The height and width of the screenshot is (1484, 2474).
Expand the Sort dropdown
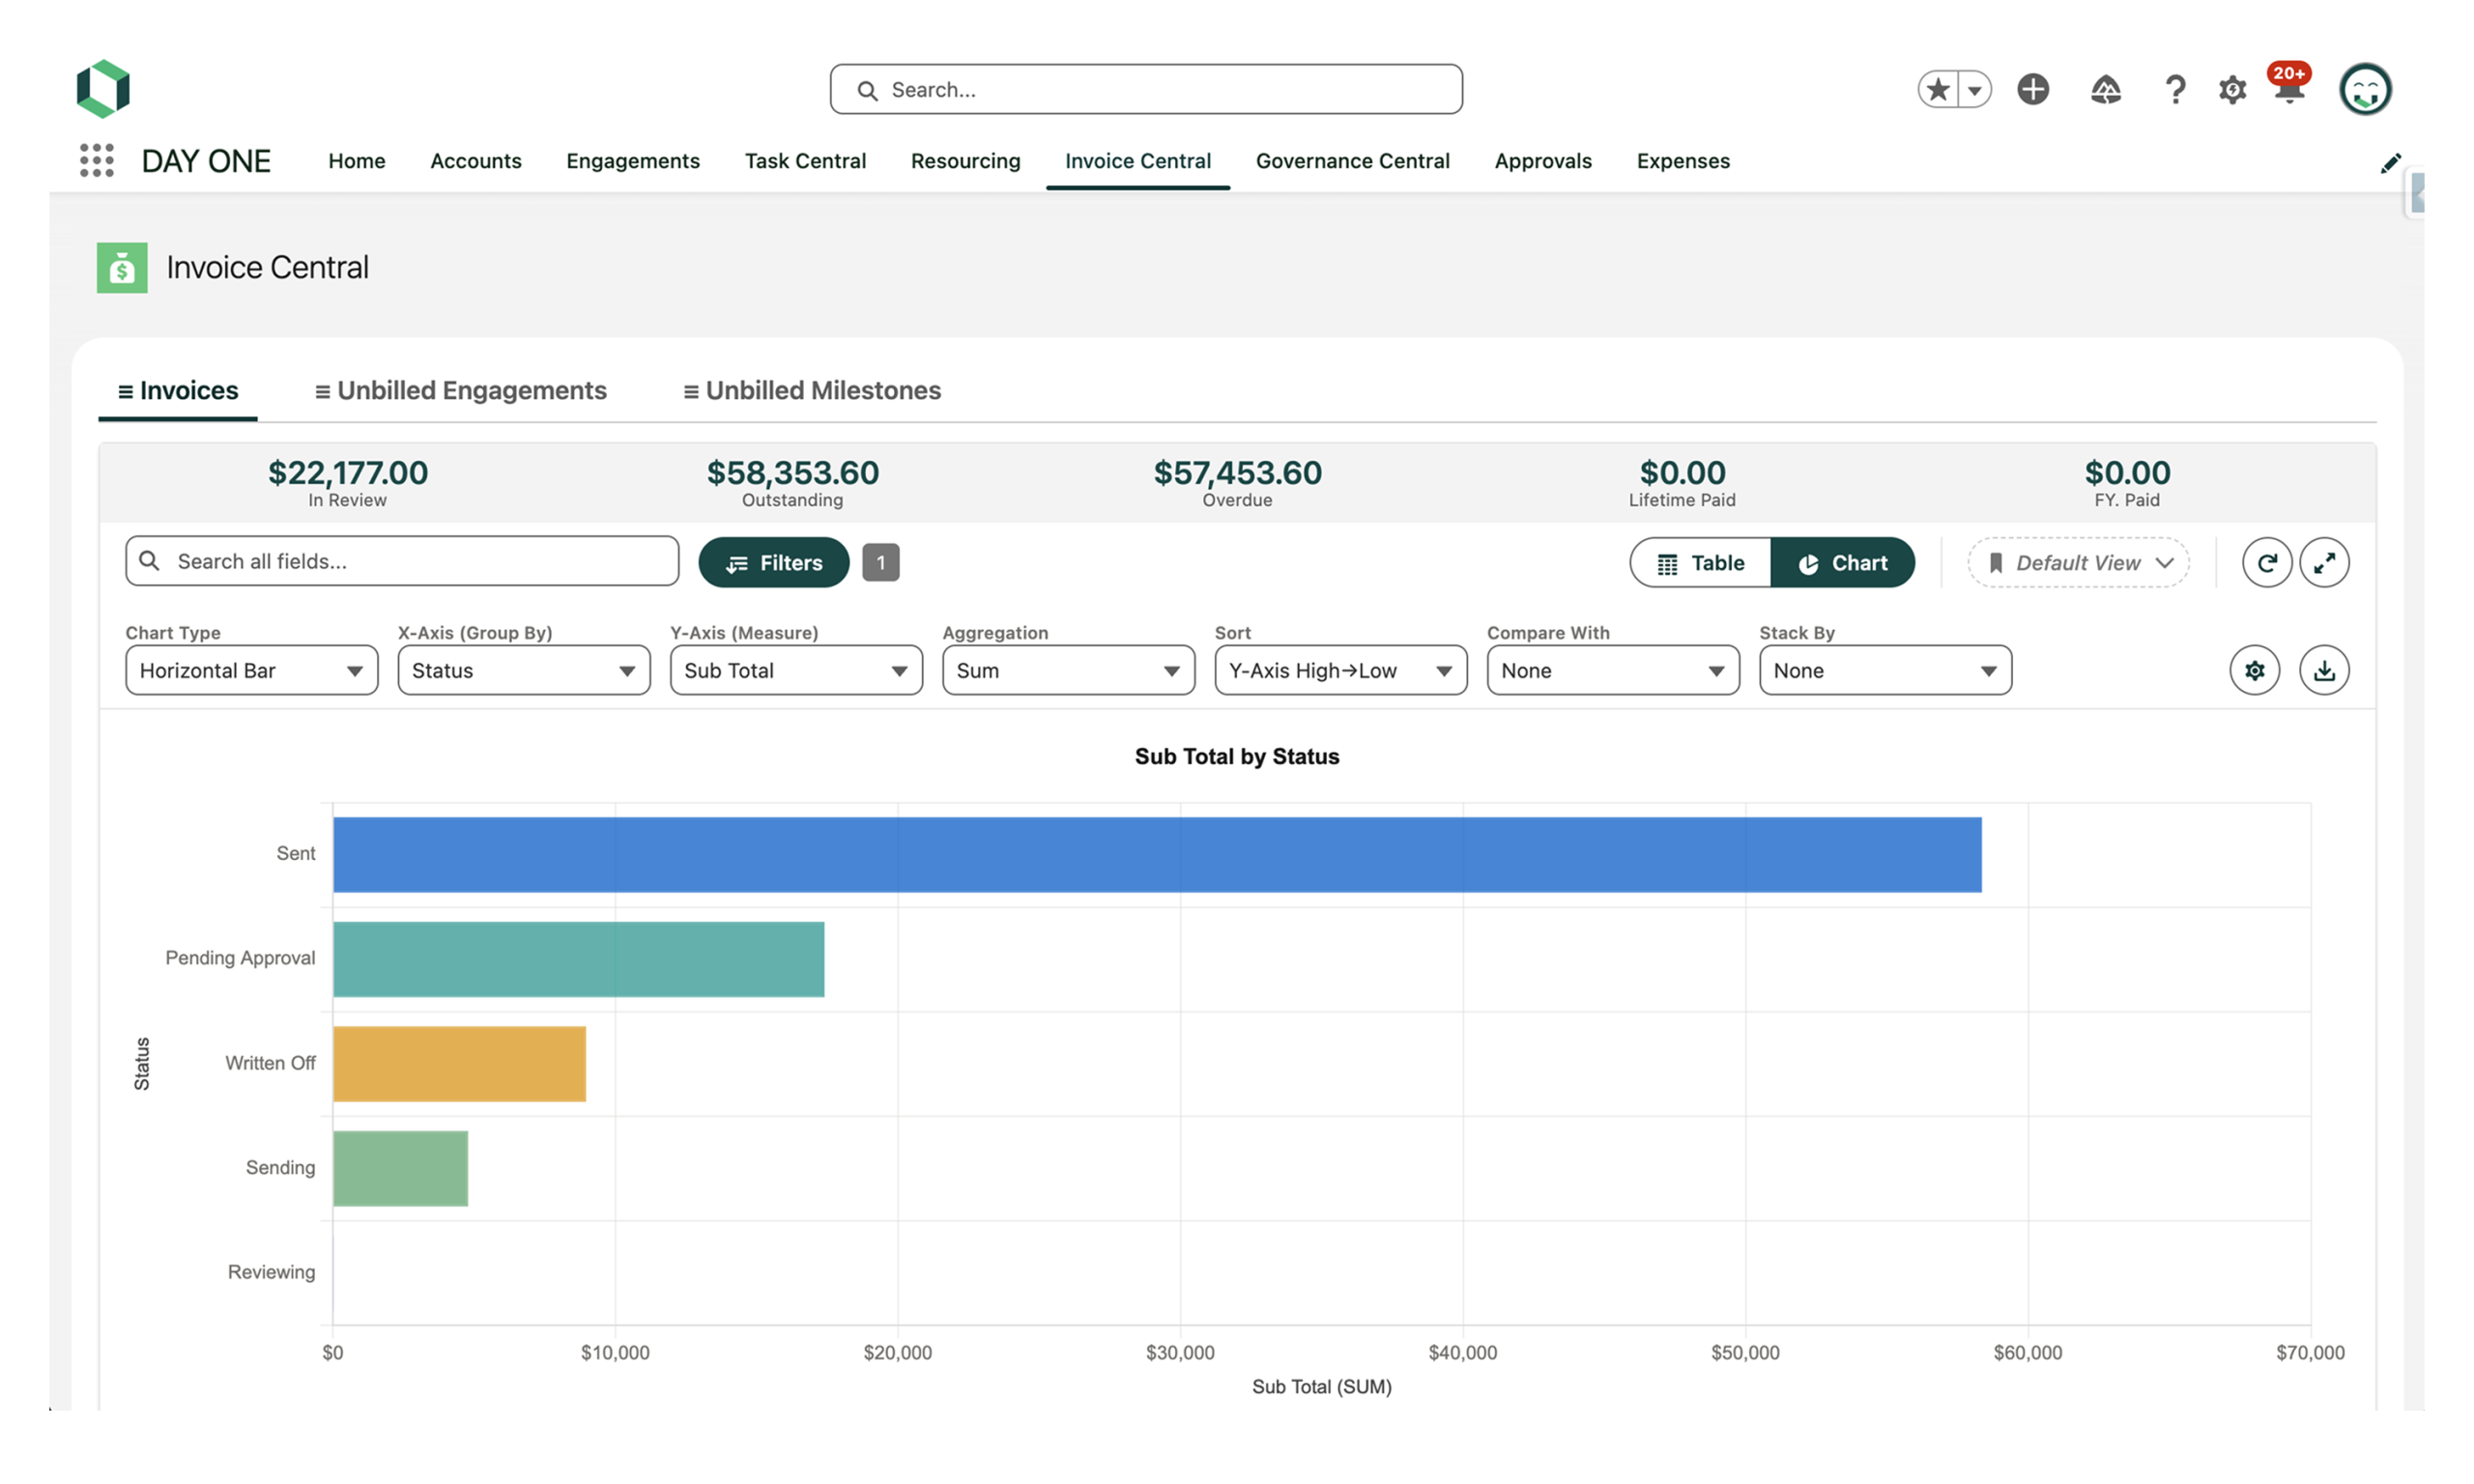click(x=1340, y=670)
